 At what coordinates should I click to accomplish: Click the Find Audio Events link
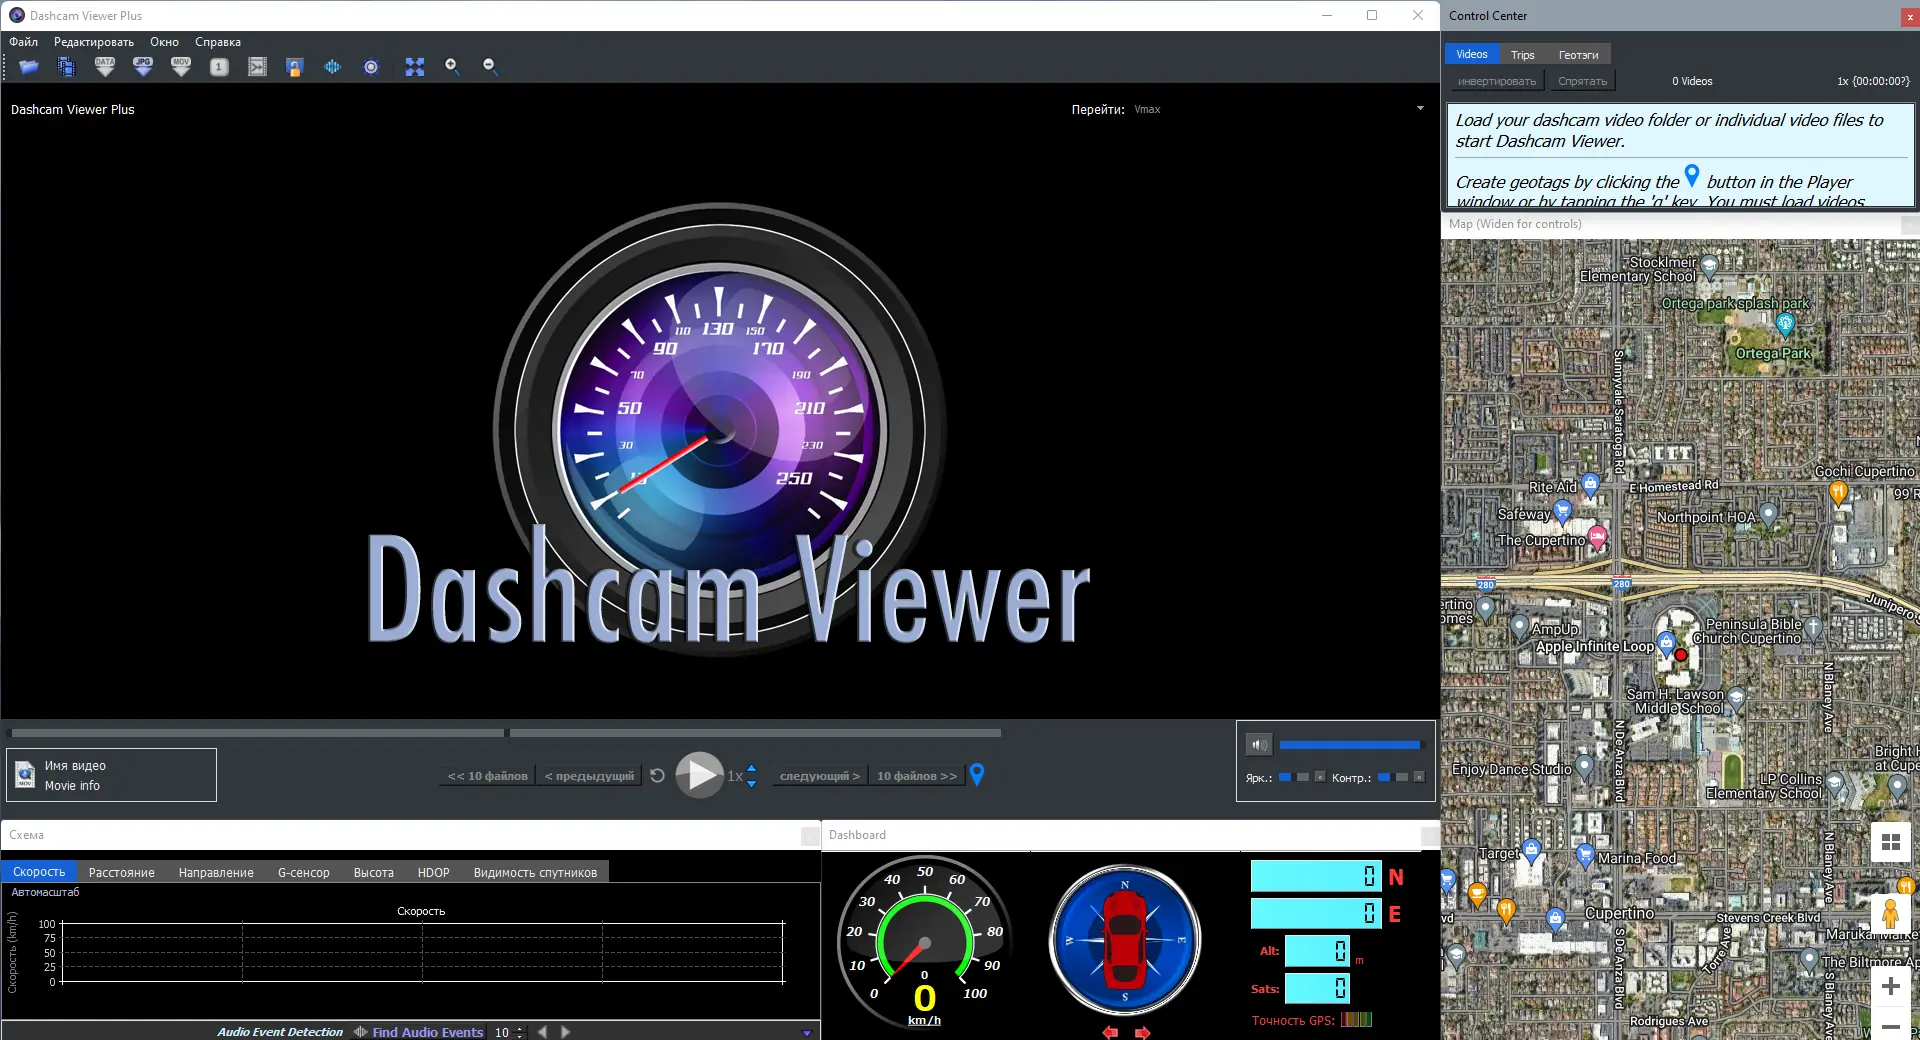[428, 1032]
